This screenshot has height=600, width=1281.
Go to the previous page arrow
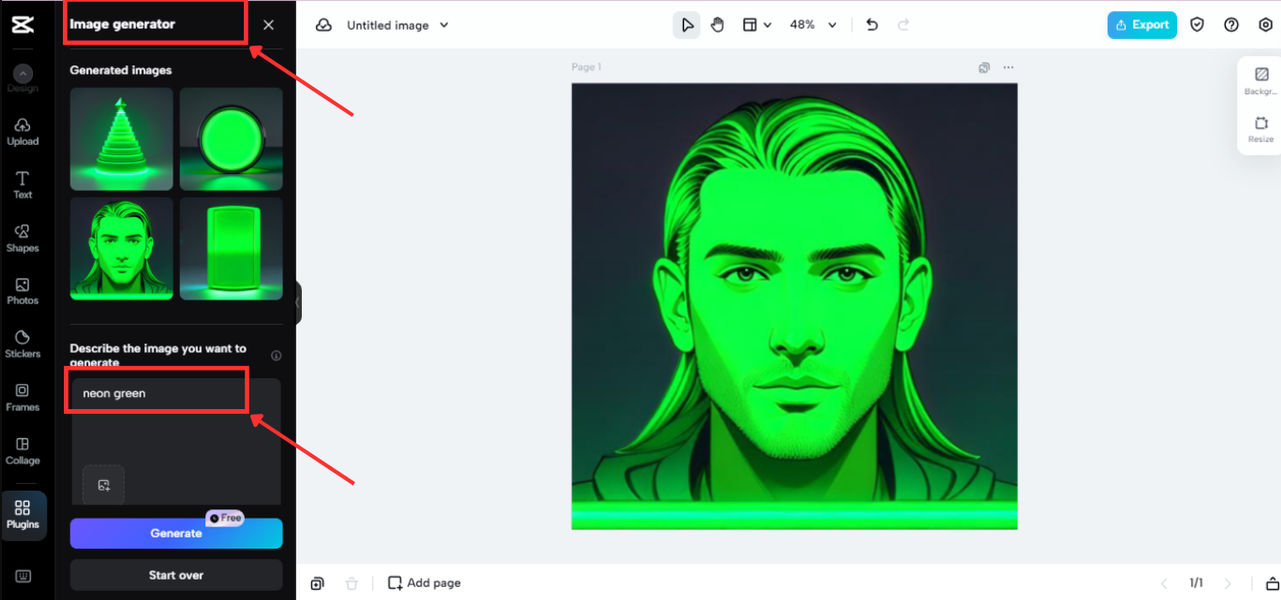[x=1164, y=583]
